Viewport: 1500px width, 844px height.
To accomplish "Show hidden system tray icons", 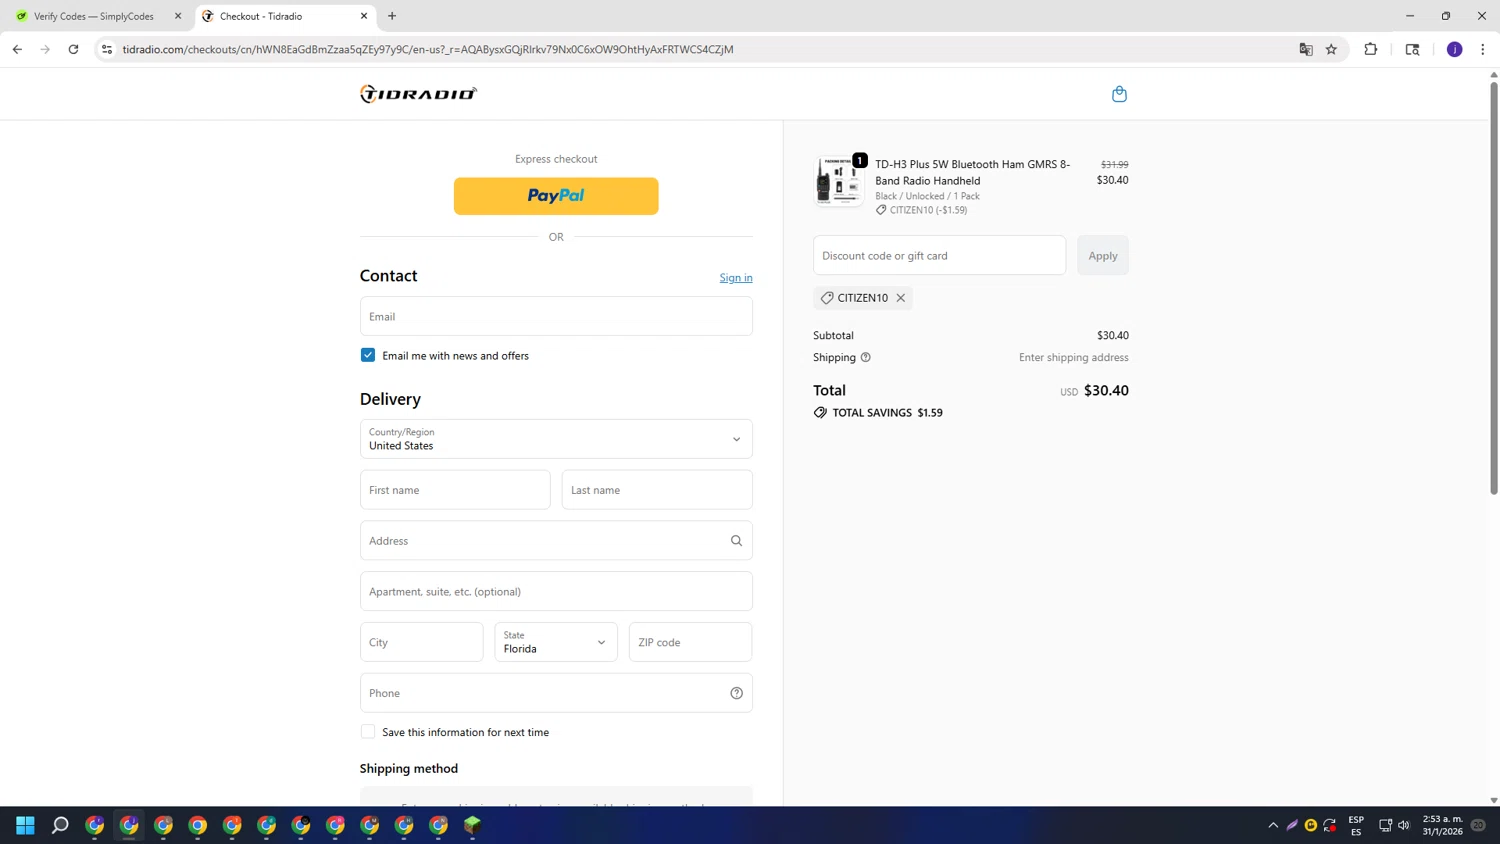I will point(1273,825).
